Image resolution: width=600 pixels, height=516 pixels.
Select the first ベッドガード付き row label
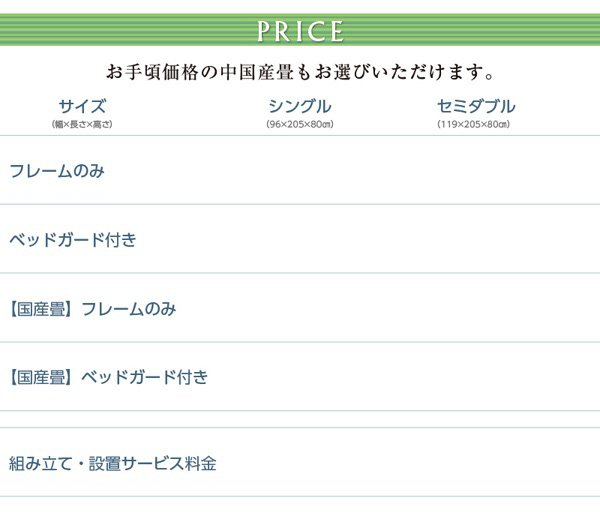72,240
